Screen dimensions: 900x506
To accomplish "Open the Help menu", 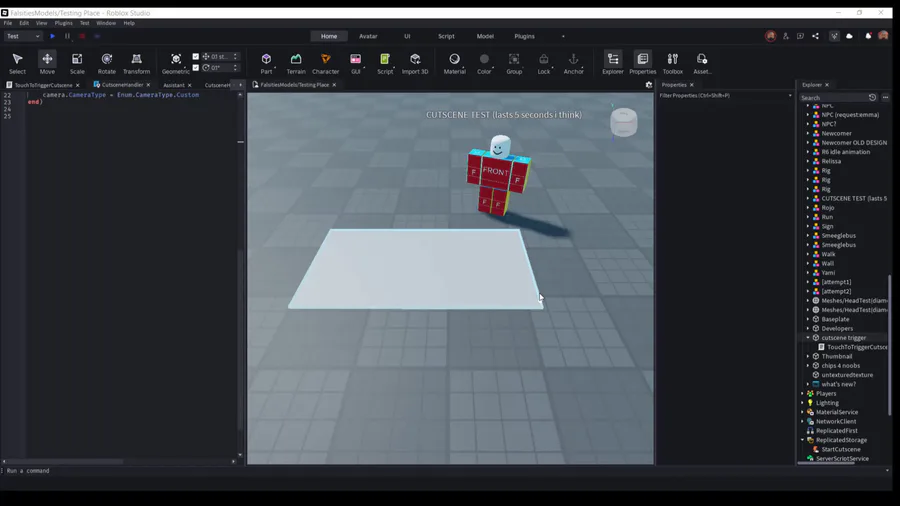I will click(x=129, y=23).
